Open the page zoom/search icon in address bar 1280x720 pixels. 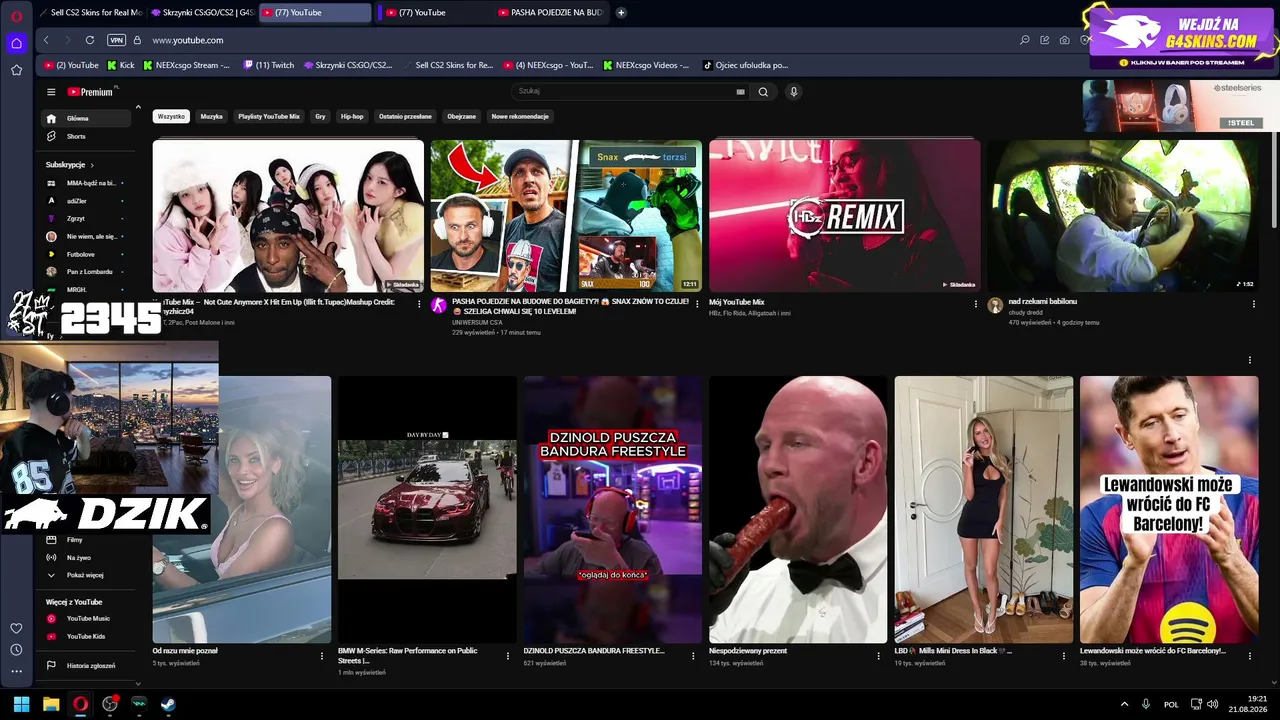click(1025, 40)
